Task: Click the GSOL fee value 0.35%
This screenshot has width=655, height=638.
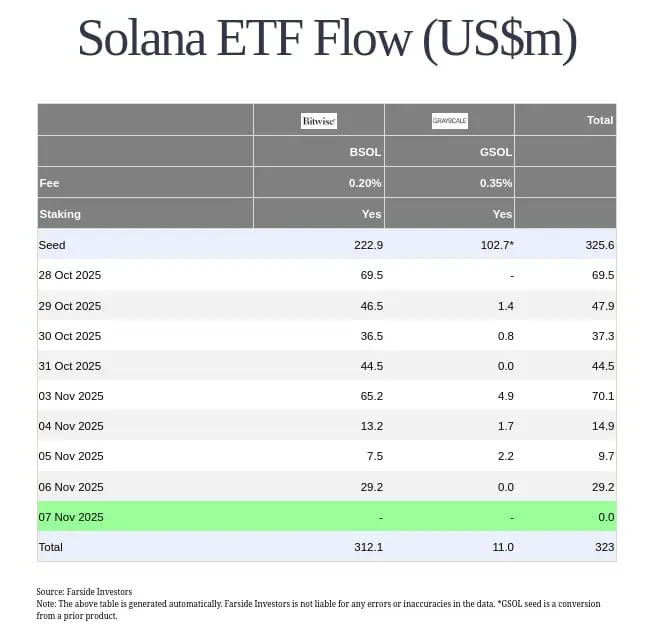Action: click(496, 183)
